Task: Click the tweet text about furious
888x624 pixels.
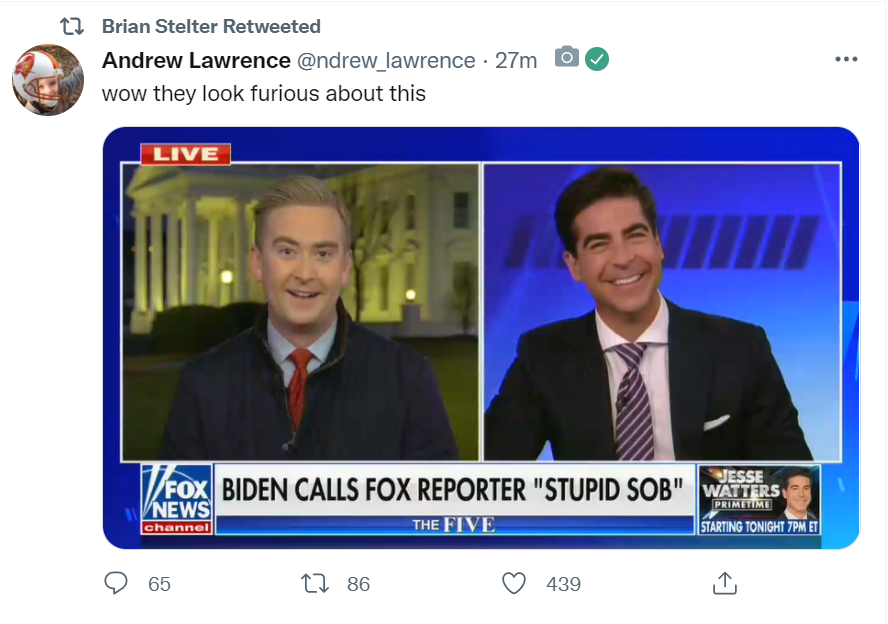Action: pyautogui.click(x=264, y=93)
